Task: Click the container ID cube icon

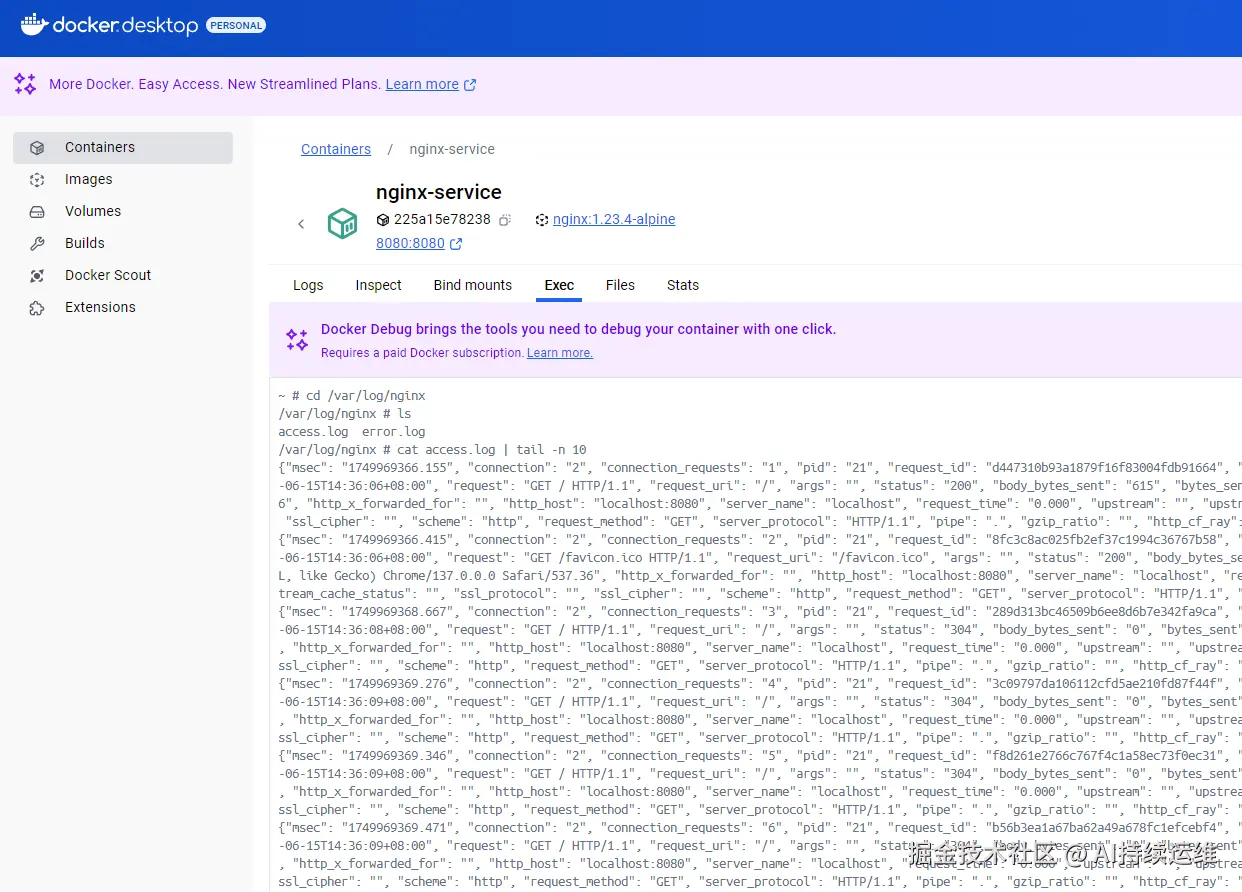Action: click(x=382, y=220)
